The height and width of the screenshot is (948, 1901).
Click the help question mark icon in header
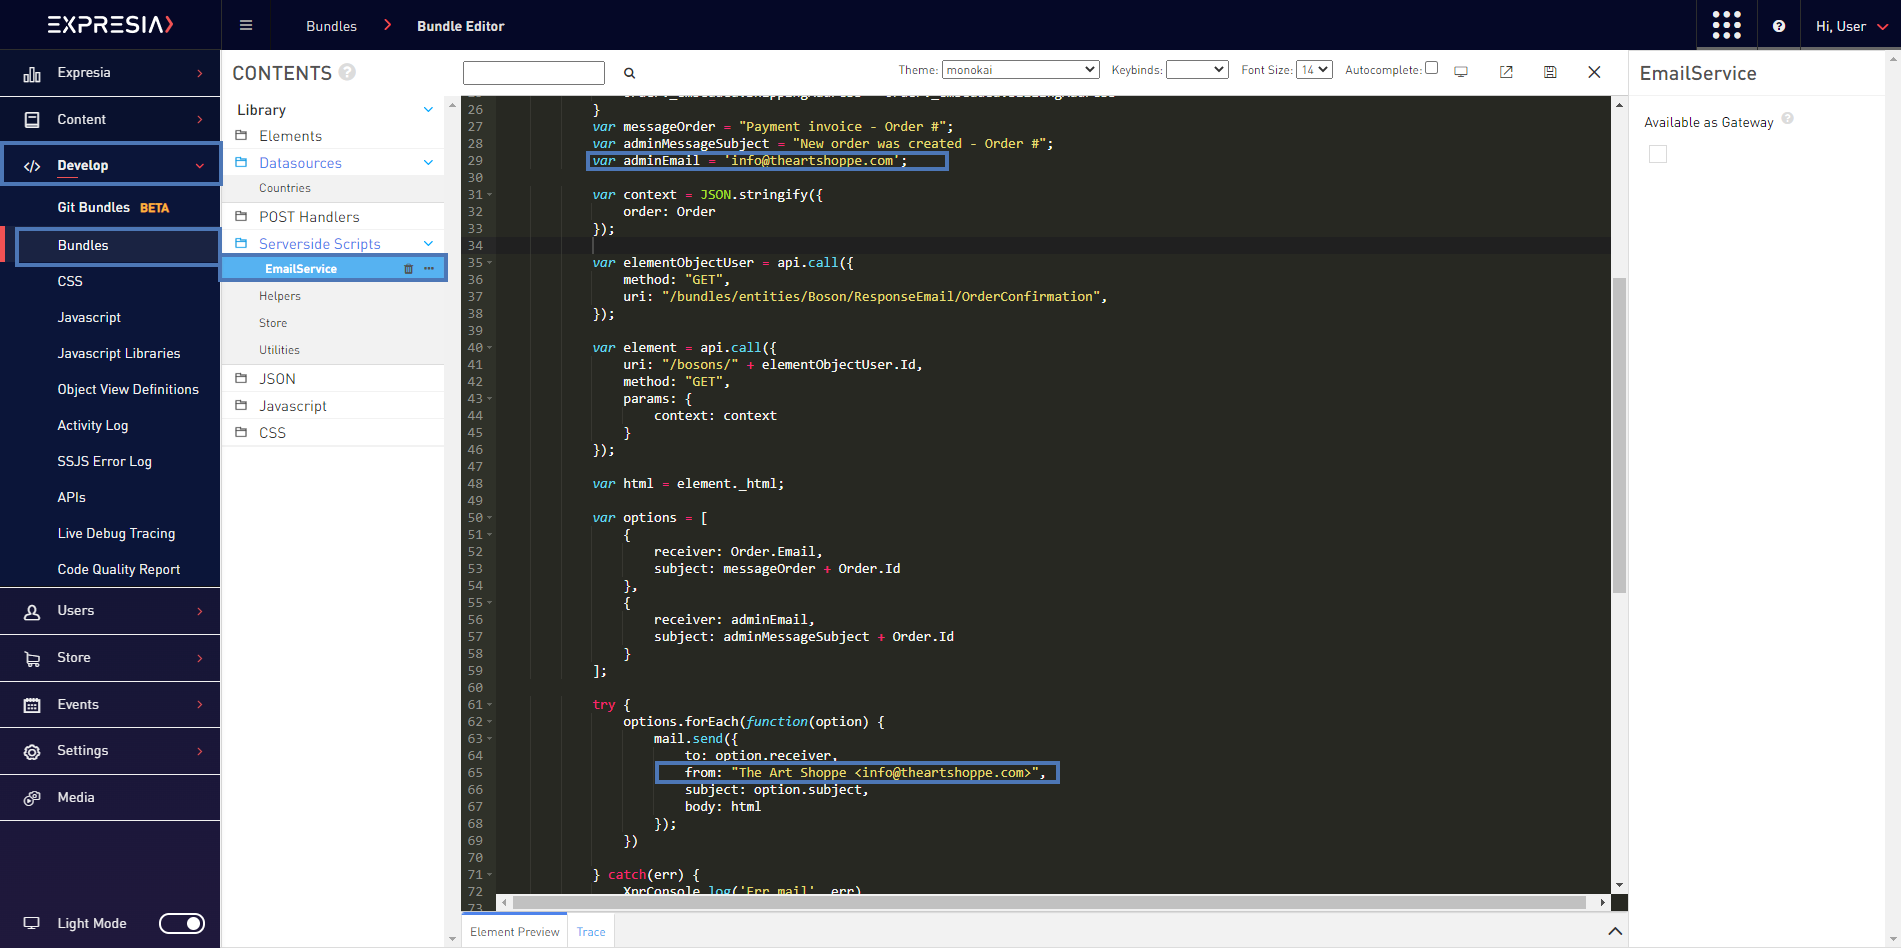click(1779, 27)
